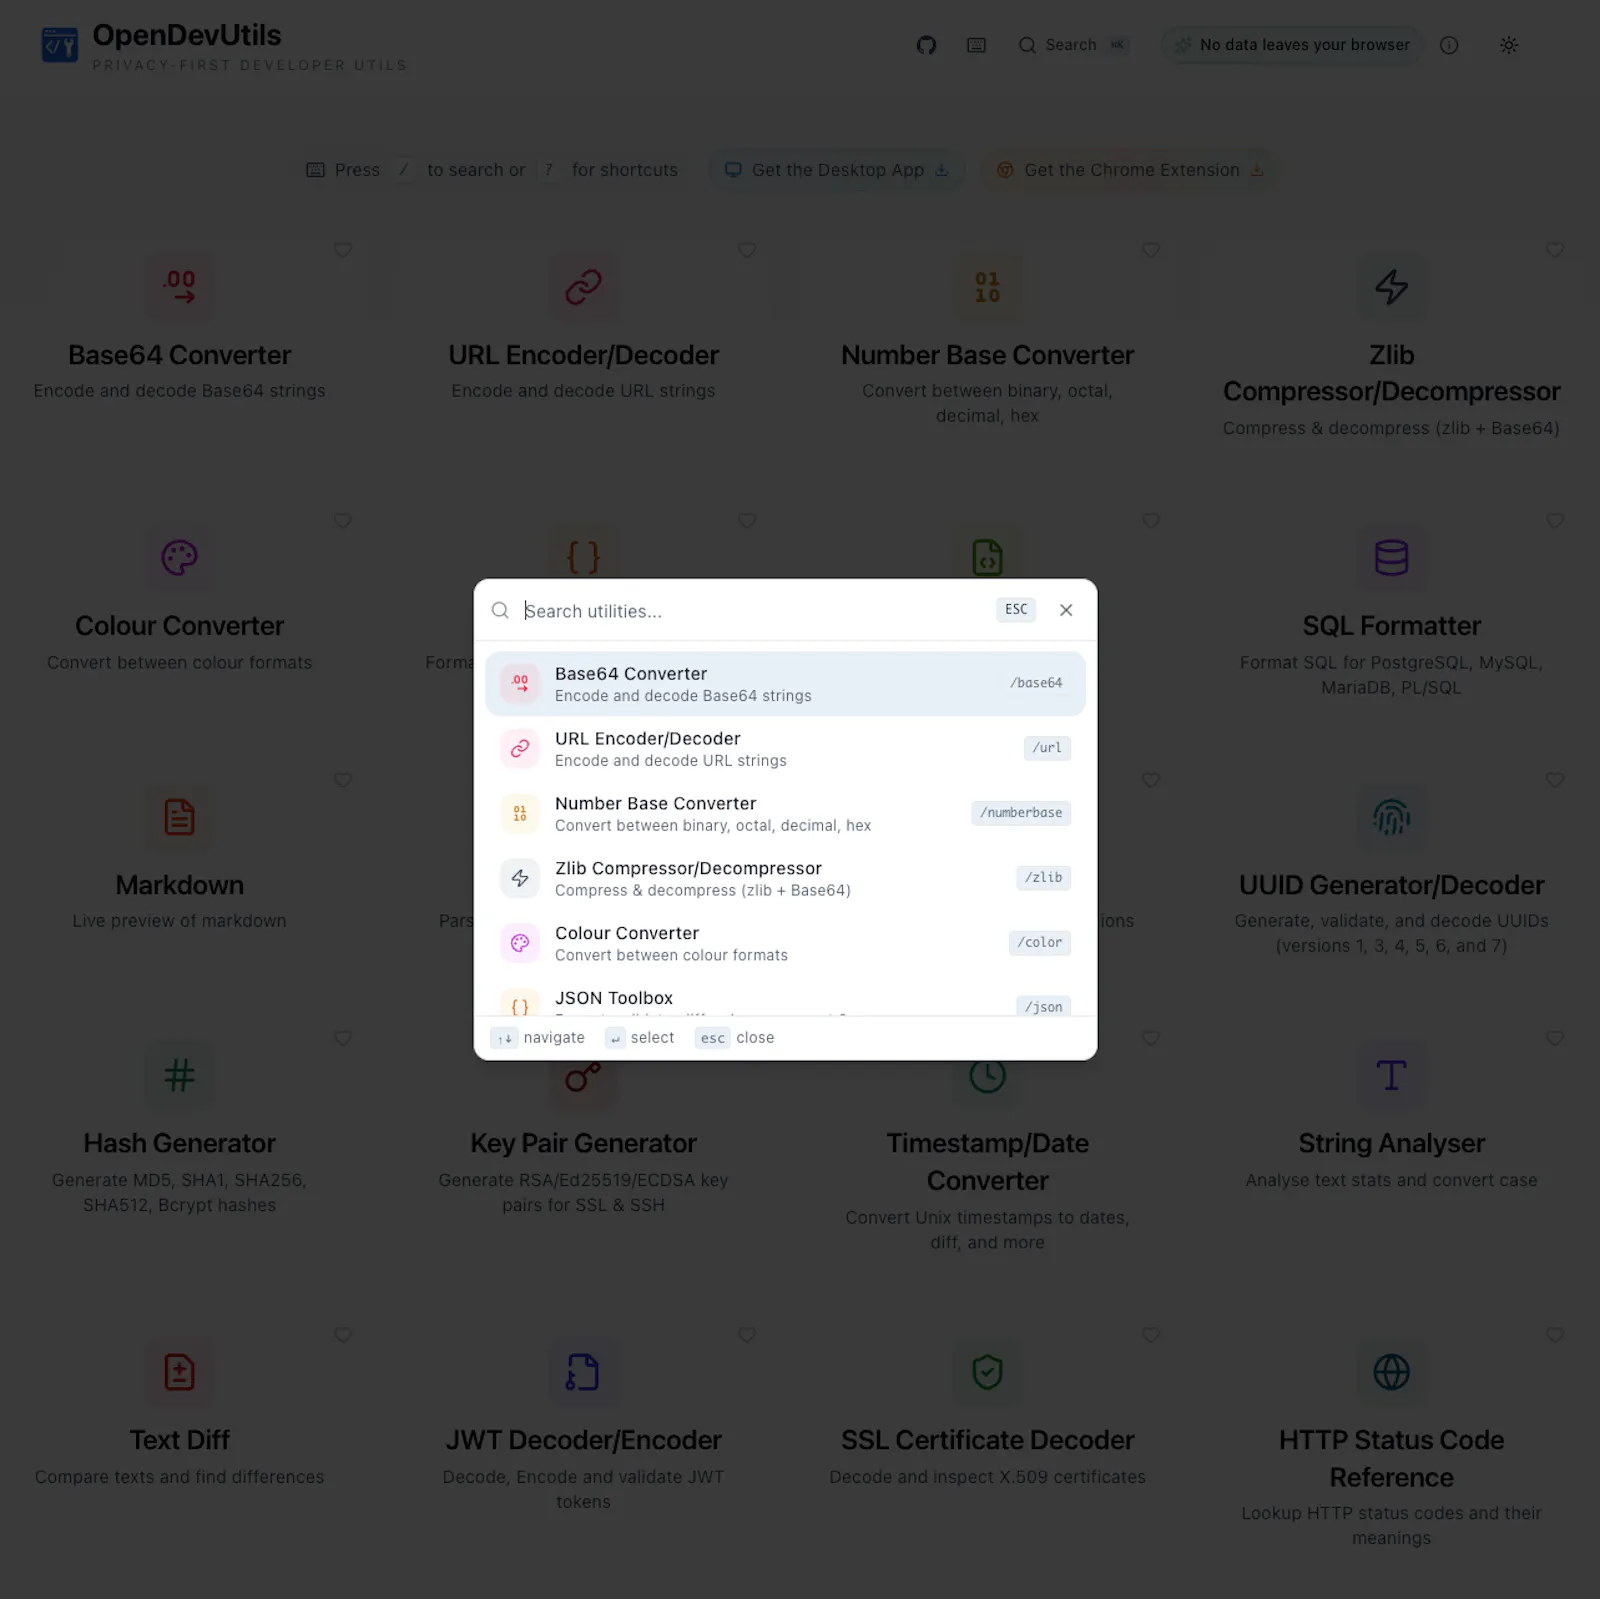Viewport: 1600px width, 1599px height.
Task: Open the Text Diff card icon
Action: click(180, 1372)
